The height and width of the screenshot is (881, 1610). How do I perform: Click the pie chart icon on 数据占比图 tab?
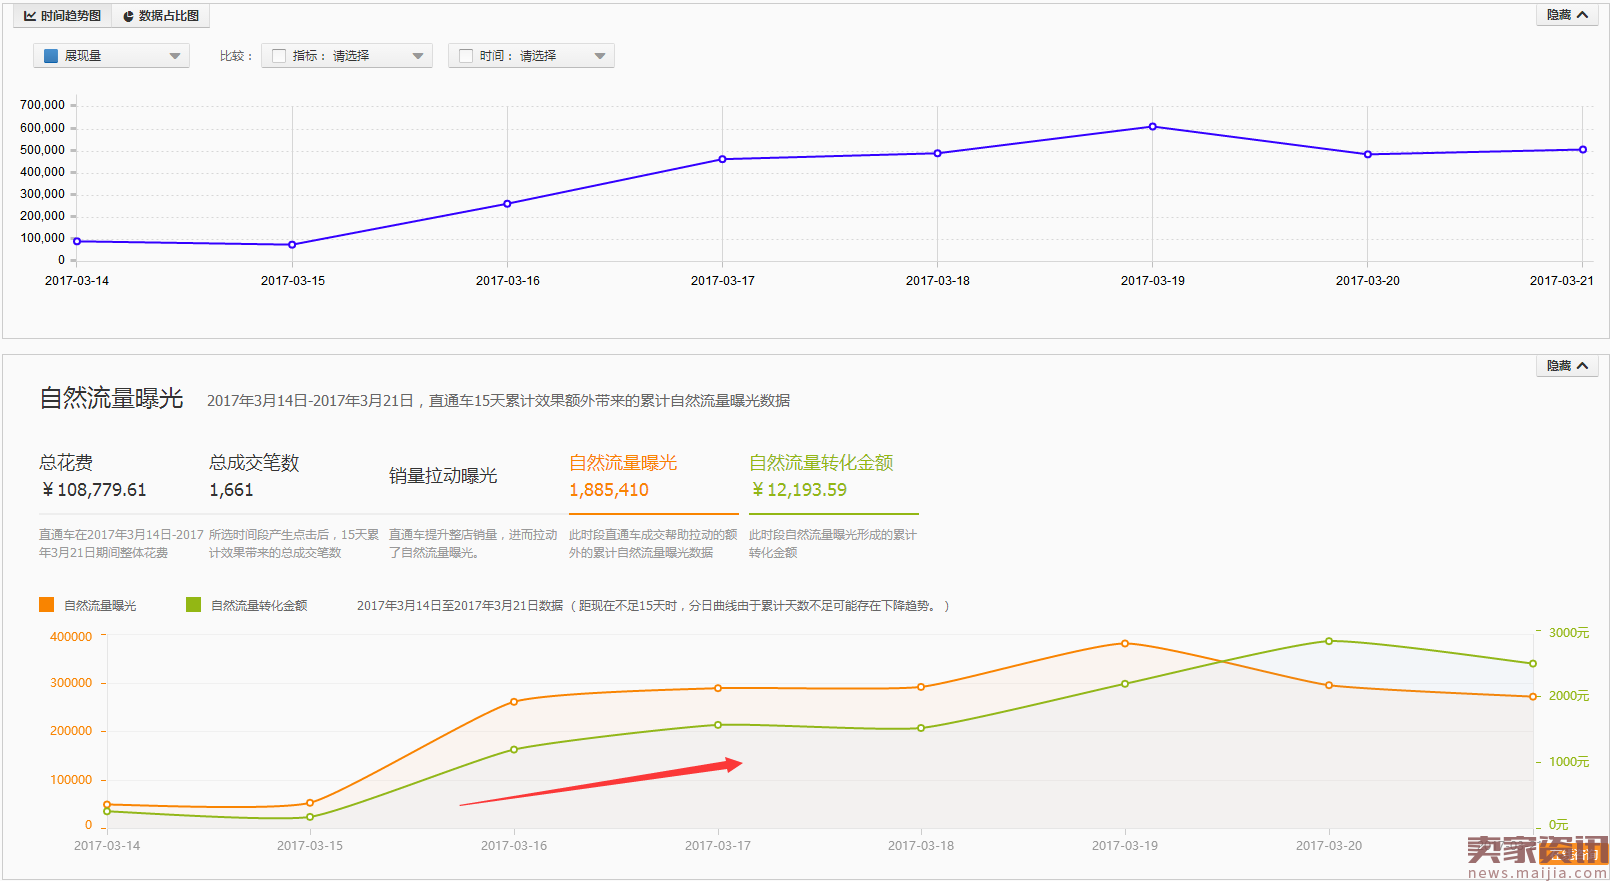point(128,16)
